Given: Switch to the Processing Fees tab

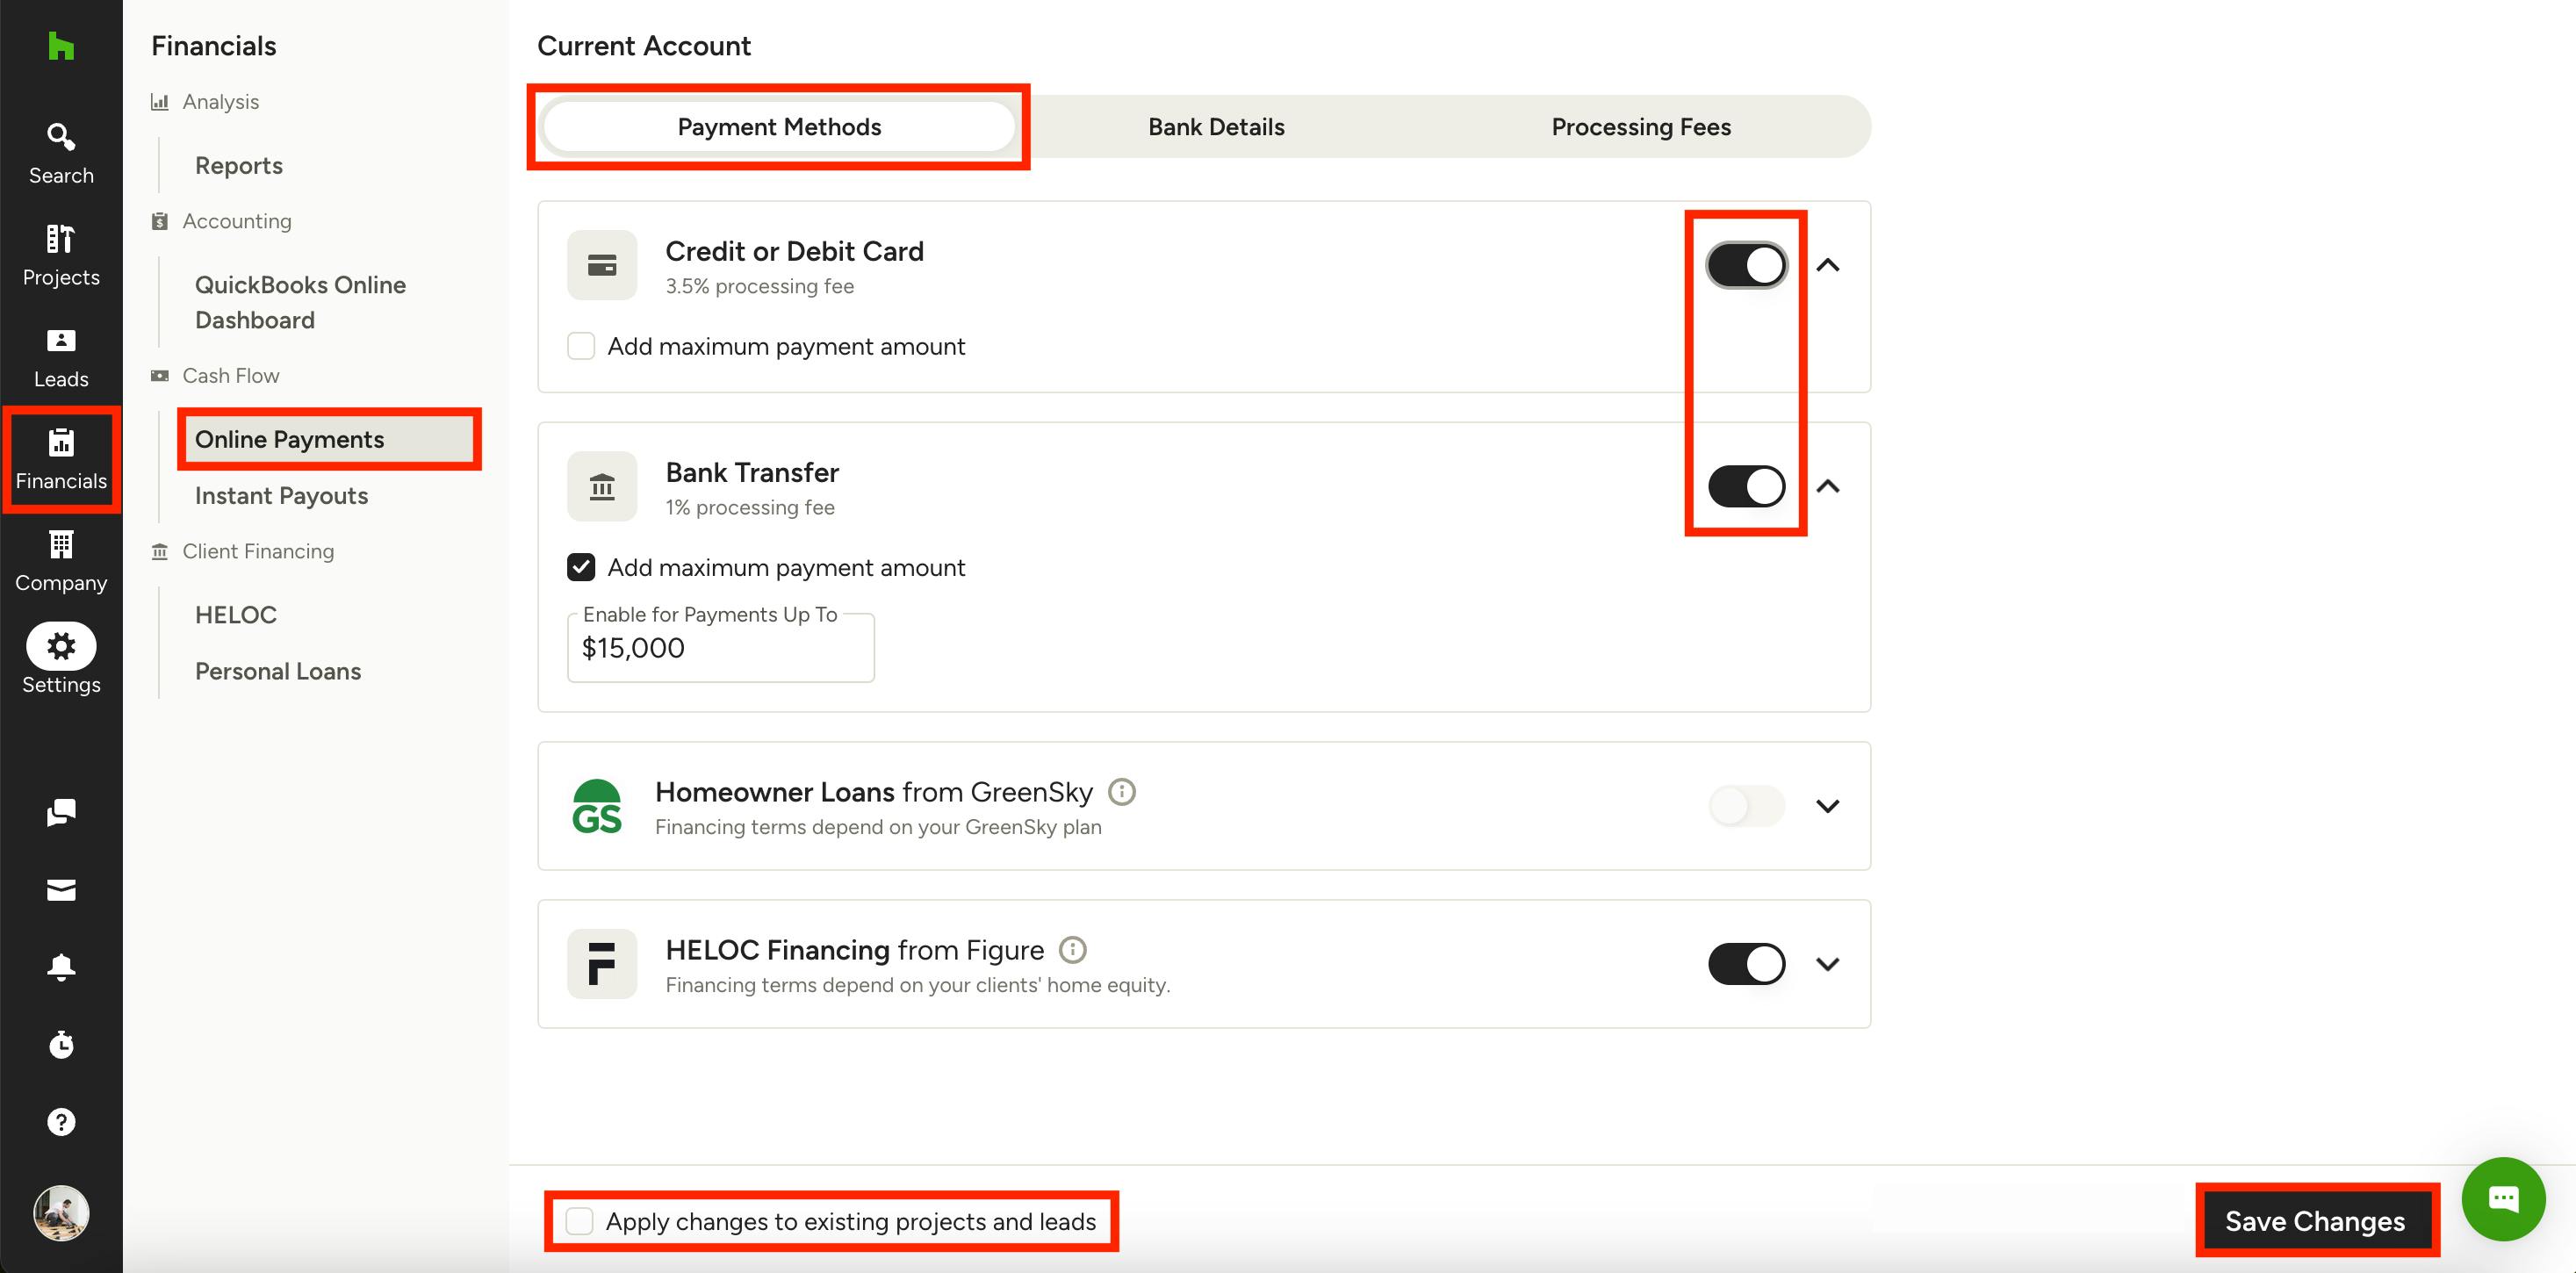Looking at the screenshot, I should tap(1640, 127).
